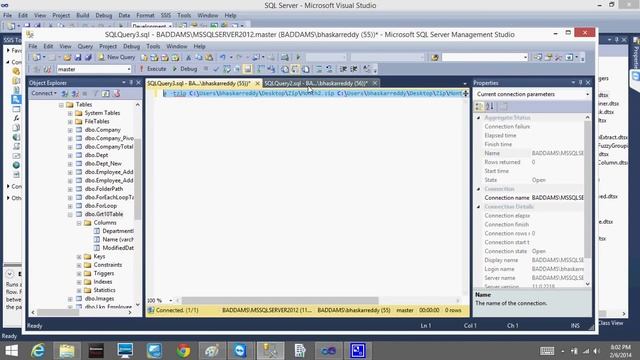Collapse the Columns folder
The width and height of the screenshot is (640, 360).
coord(79,223)
